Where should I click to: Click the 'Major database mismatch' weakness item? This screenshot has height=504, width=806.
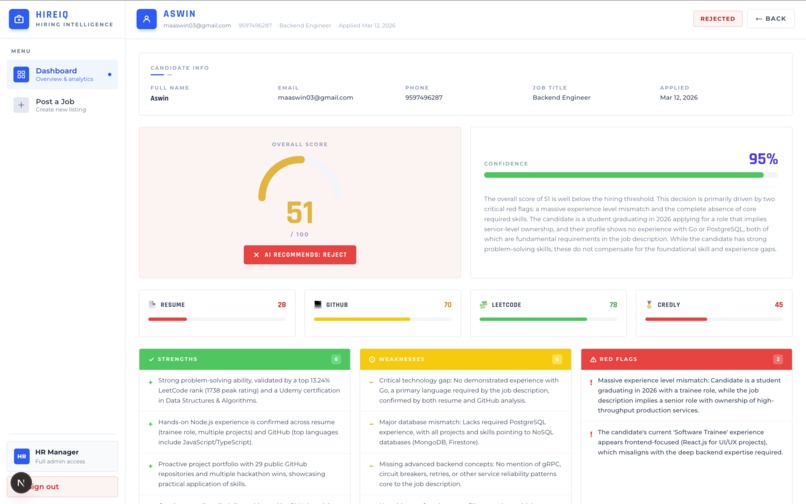[x=465, y=432]
